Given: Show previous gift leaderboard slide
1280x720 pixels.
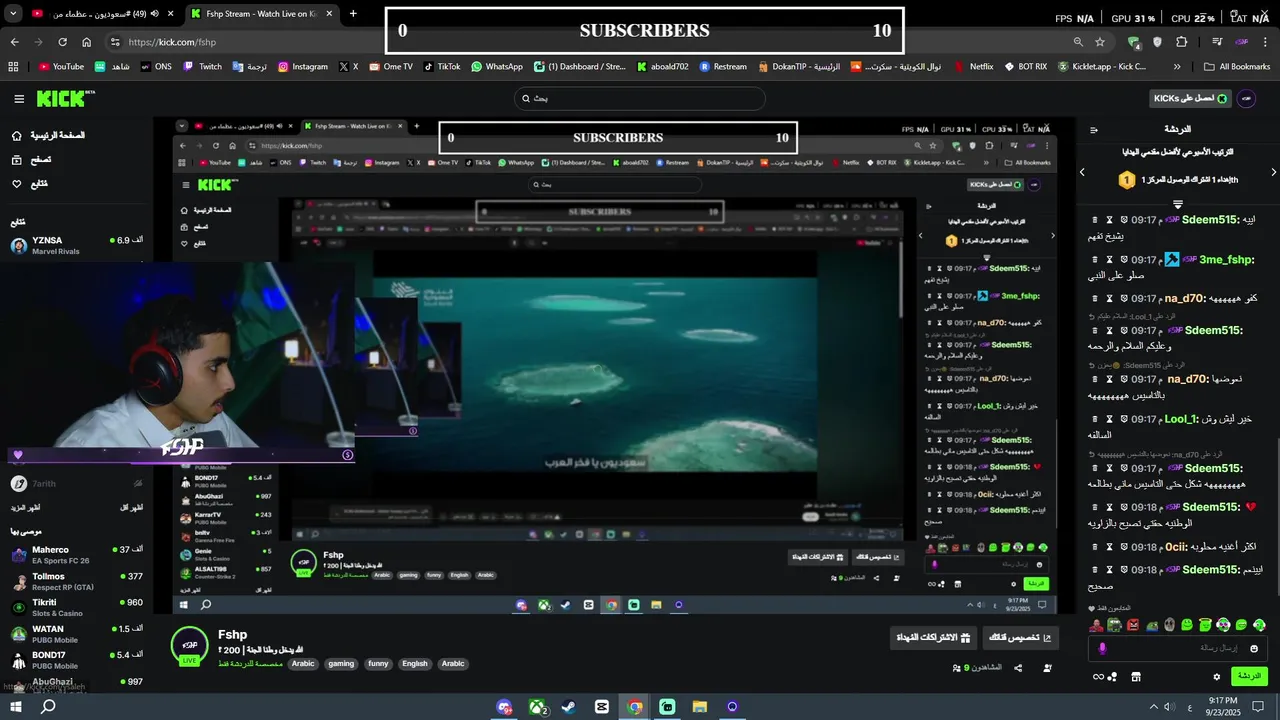Looking at the screenshot, I should [x=1082, y=172].
